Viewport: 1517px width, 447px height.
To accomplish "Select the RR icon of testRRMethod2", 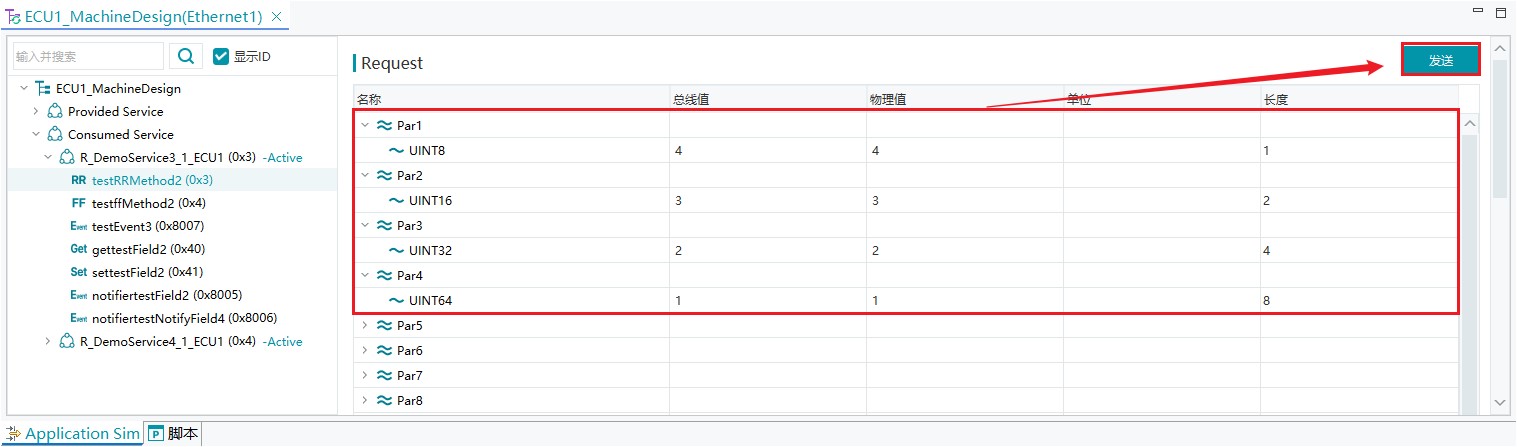I will click(79, 180).
